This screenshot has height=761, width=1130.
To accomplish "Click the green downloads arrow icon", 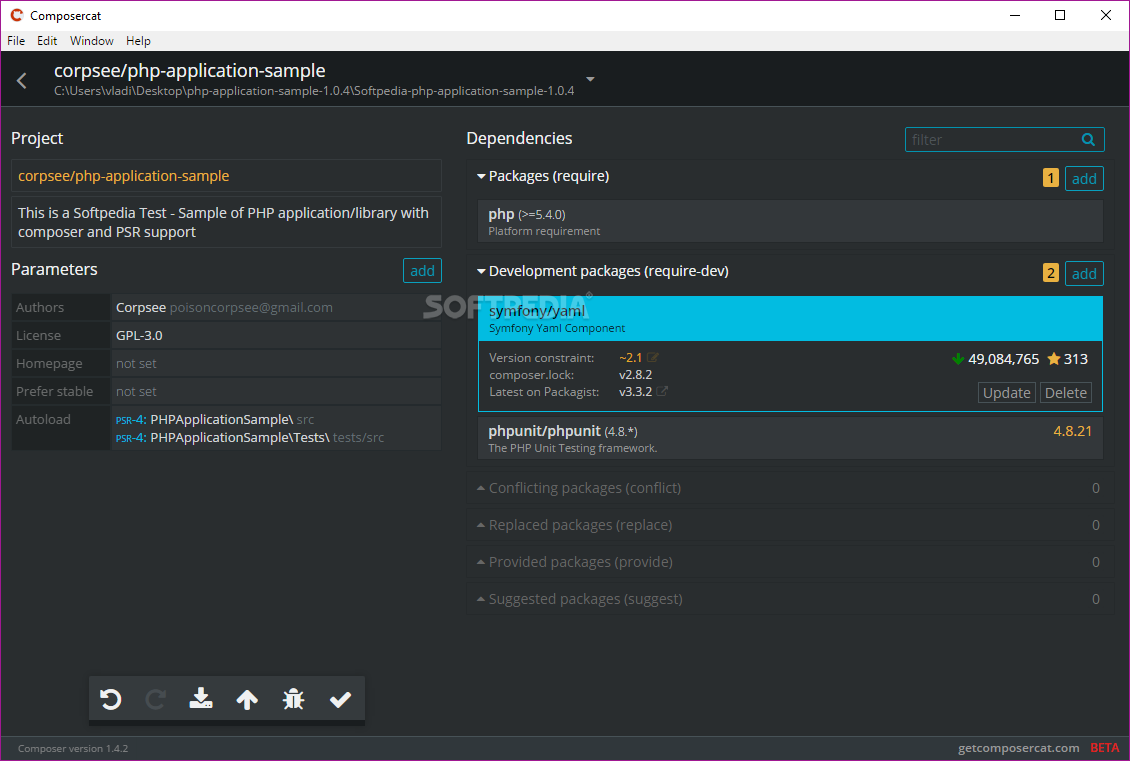I will tap(958, 359).
